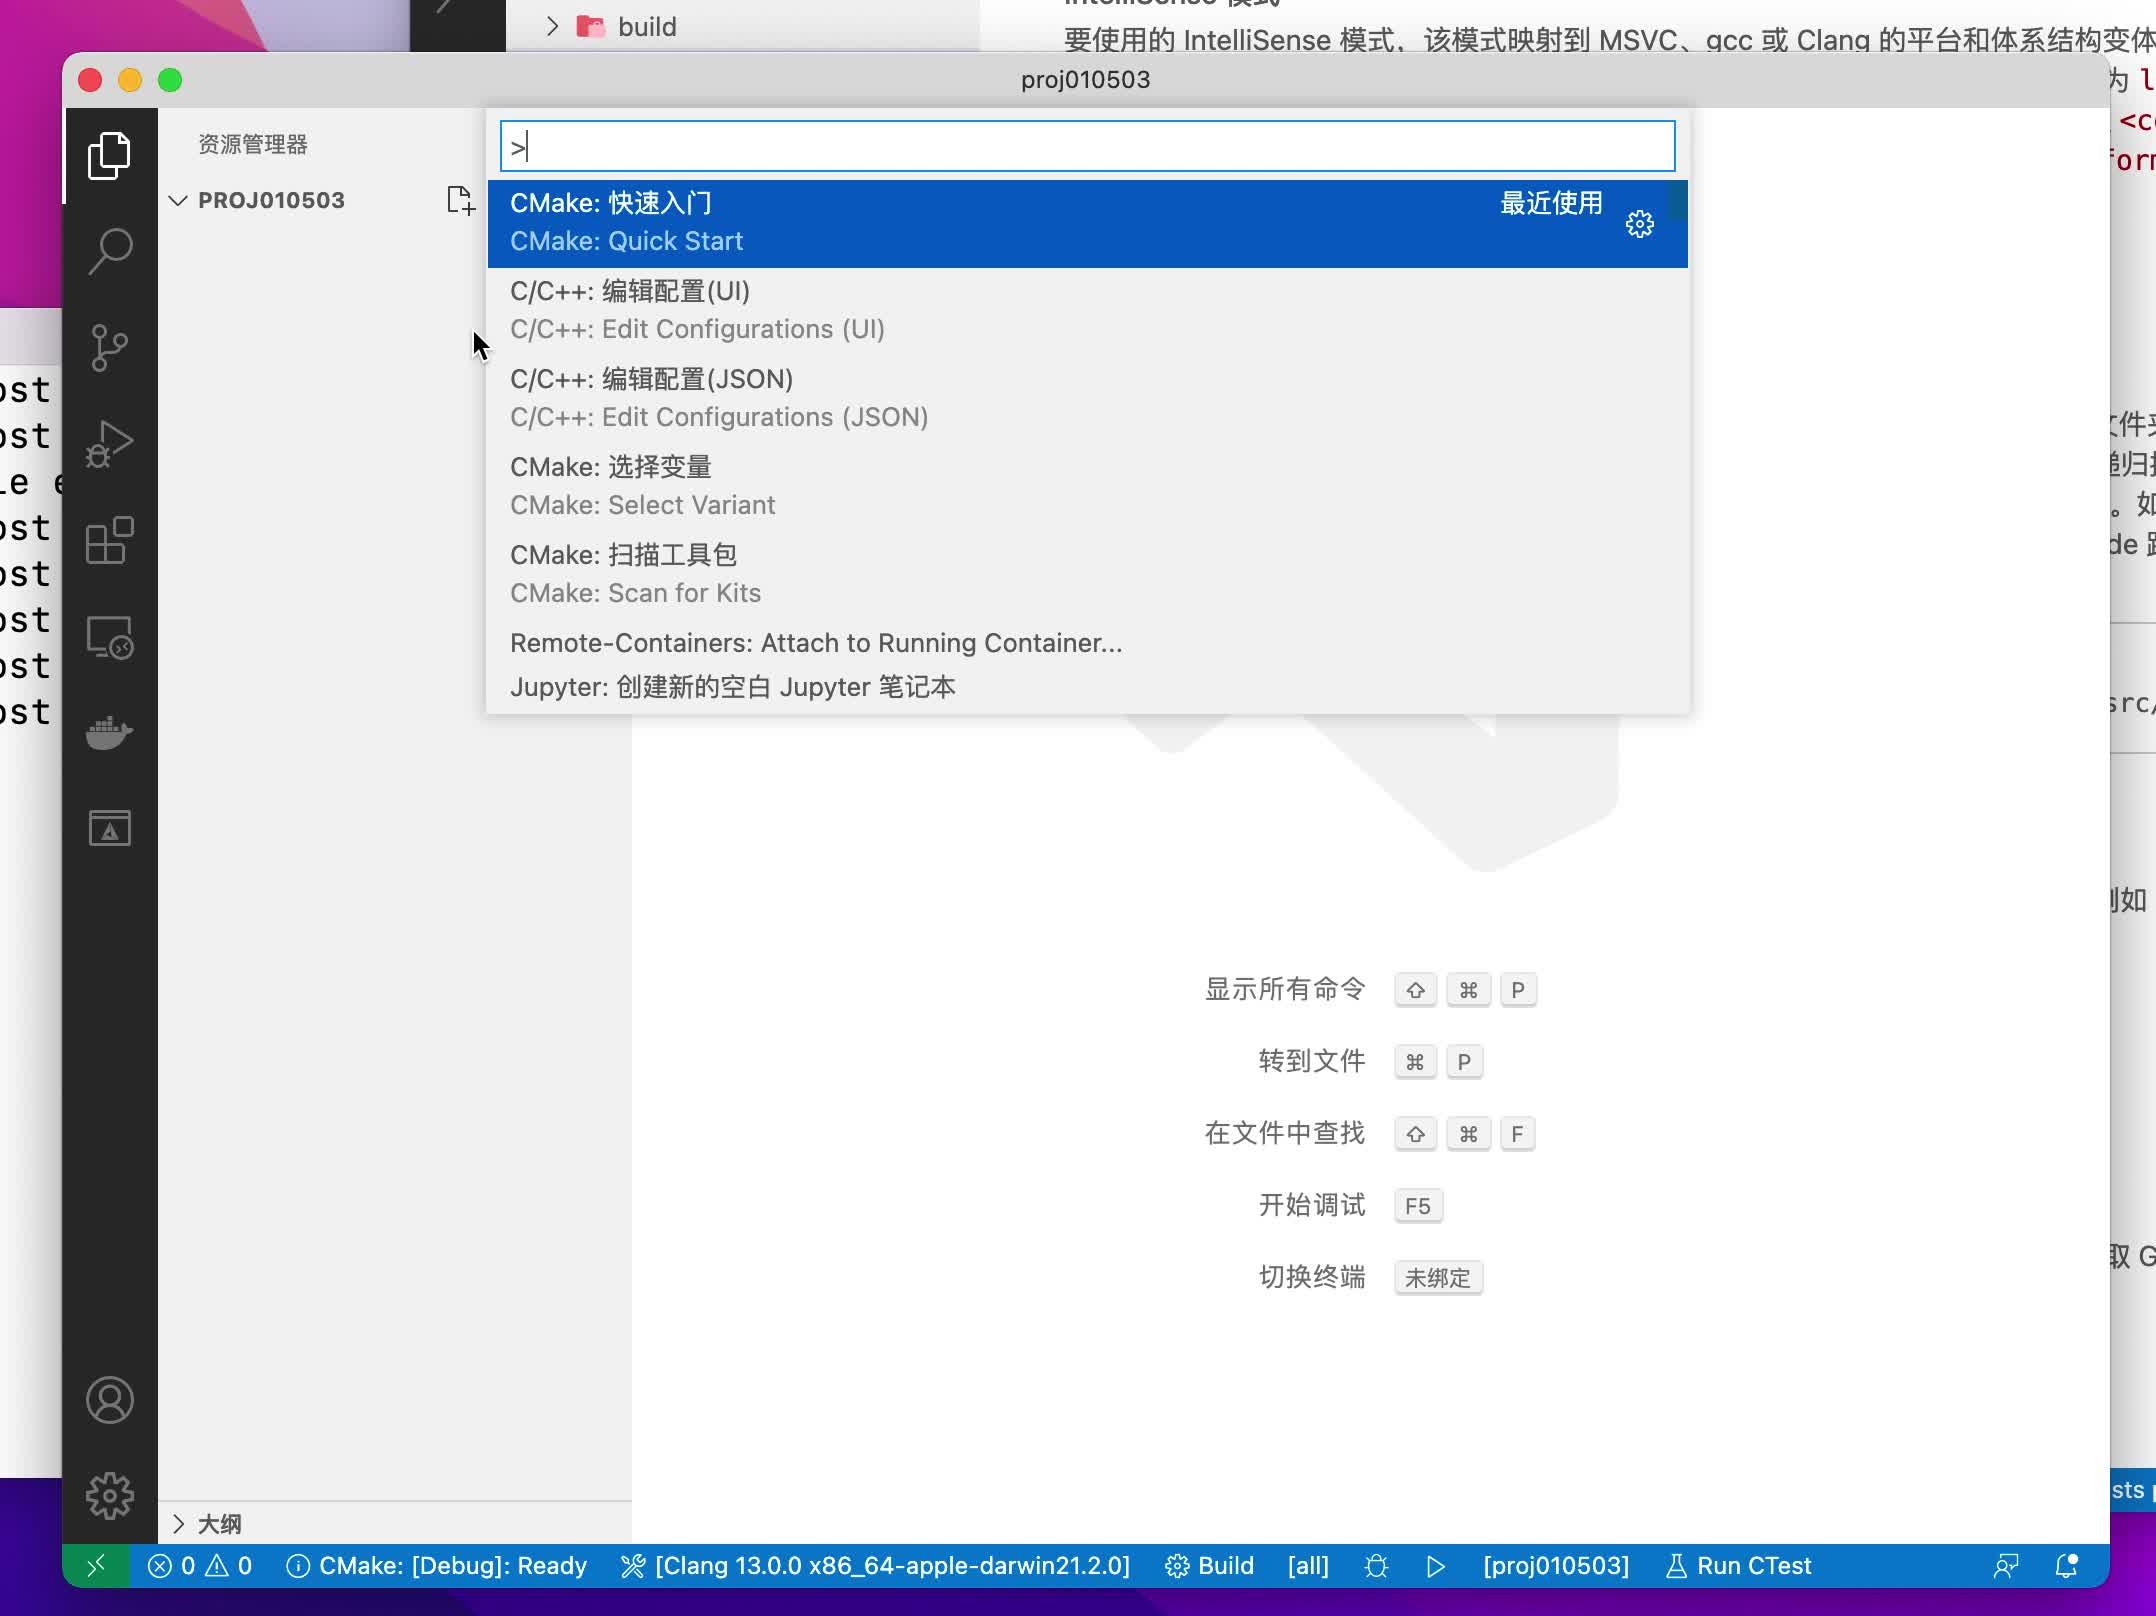Click the gear next to CMake: 快速入门
2156x1616 pixels.
1640,224
